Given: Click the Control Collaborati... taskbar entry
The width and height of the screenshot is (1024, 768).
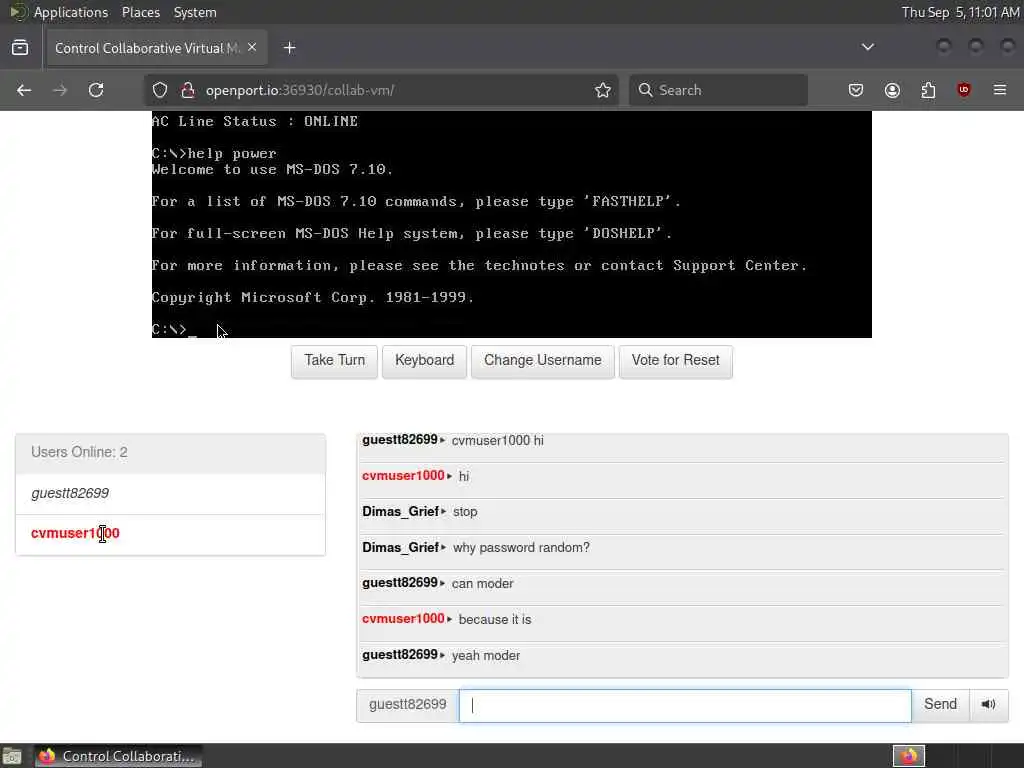Looking at the screenshot, I should tap(118, 756).
